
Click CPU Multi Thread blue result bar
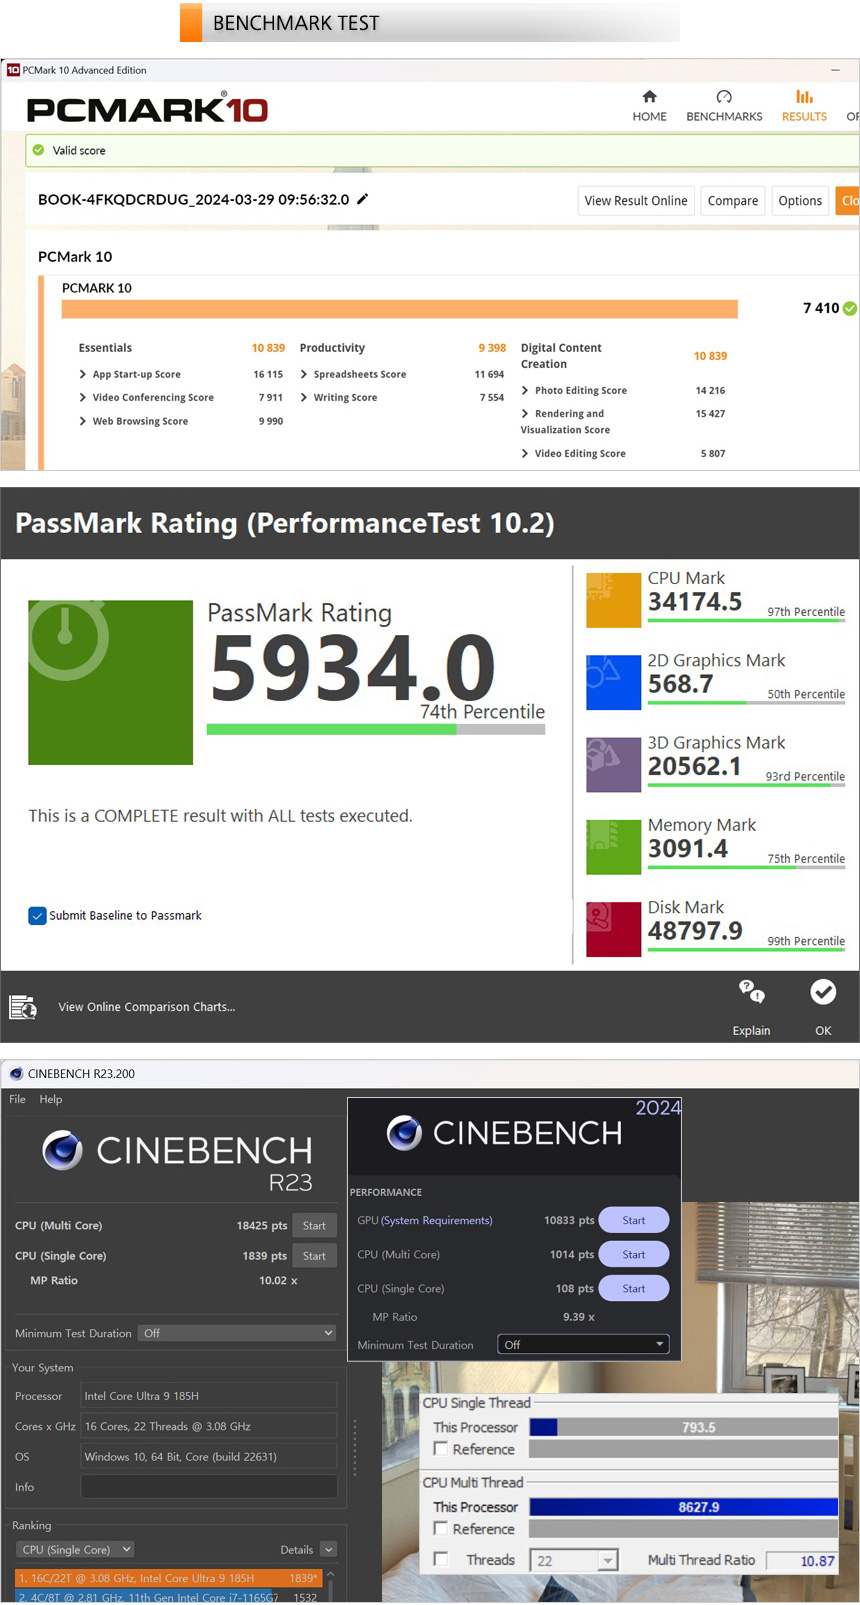[x=684, y=1507]
